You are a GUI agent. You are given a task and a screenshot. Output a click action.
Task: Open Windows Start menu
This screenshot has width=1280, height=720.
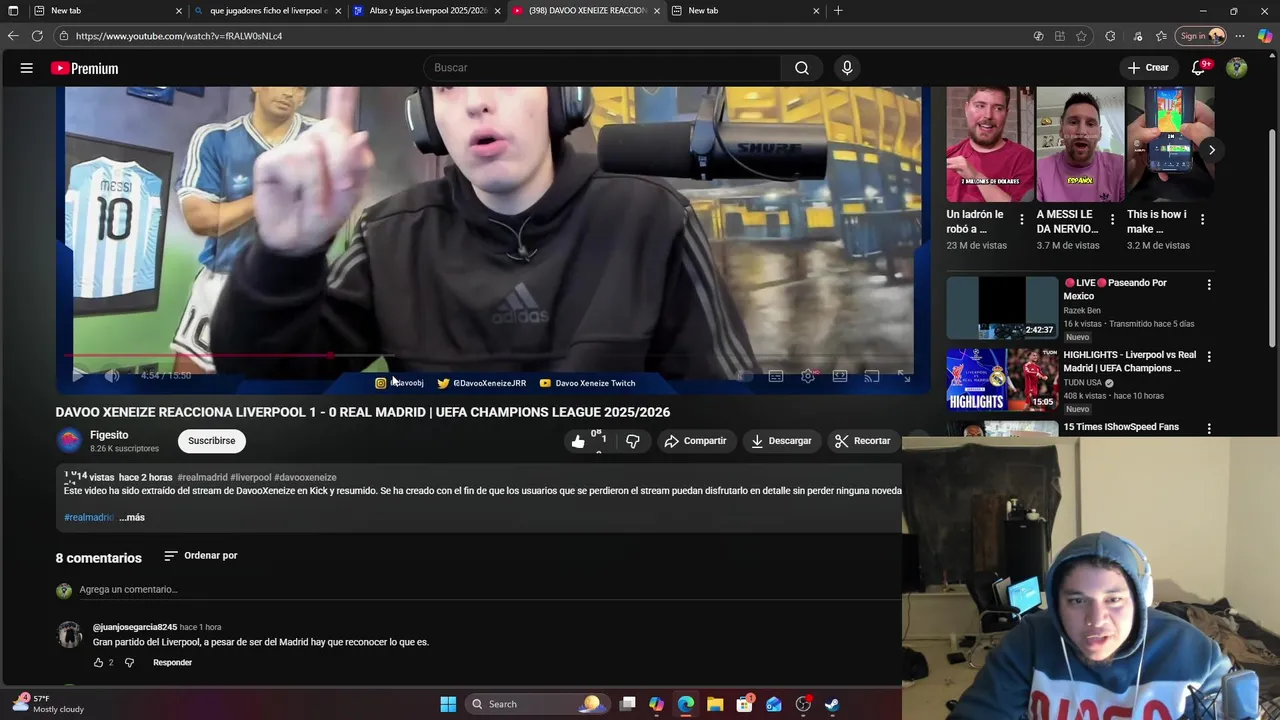point(448,704)
